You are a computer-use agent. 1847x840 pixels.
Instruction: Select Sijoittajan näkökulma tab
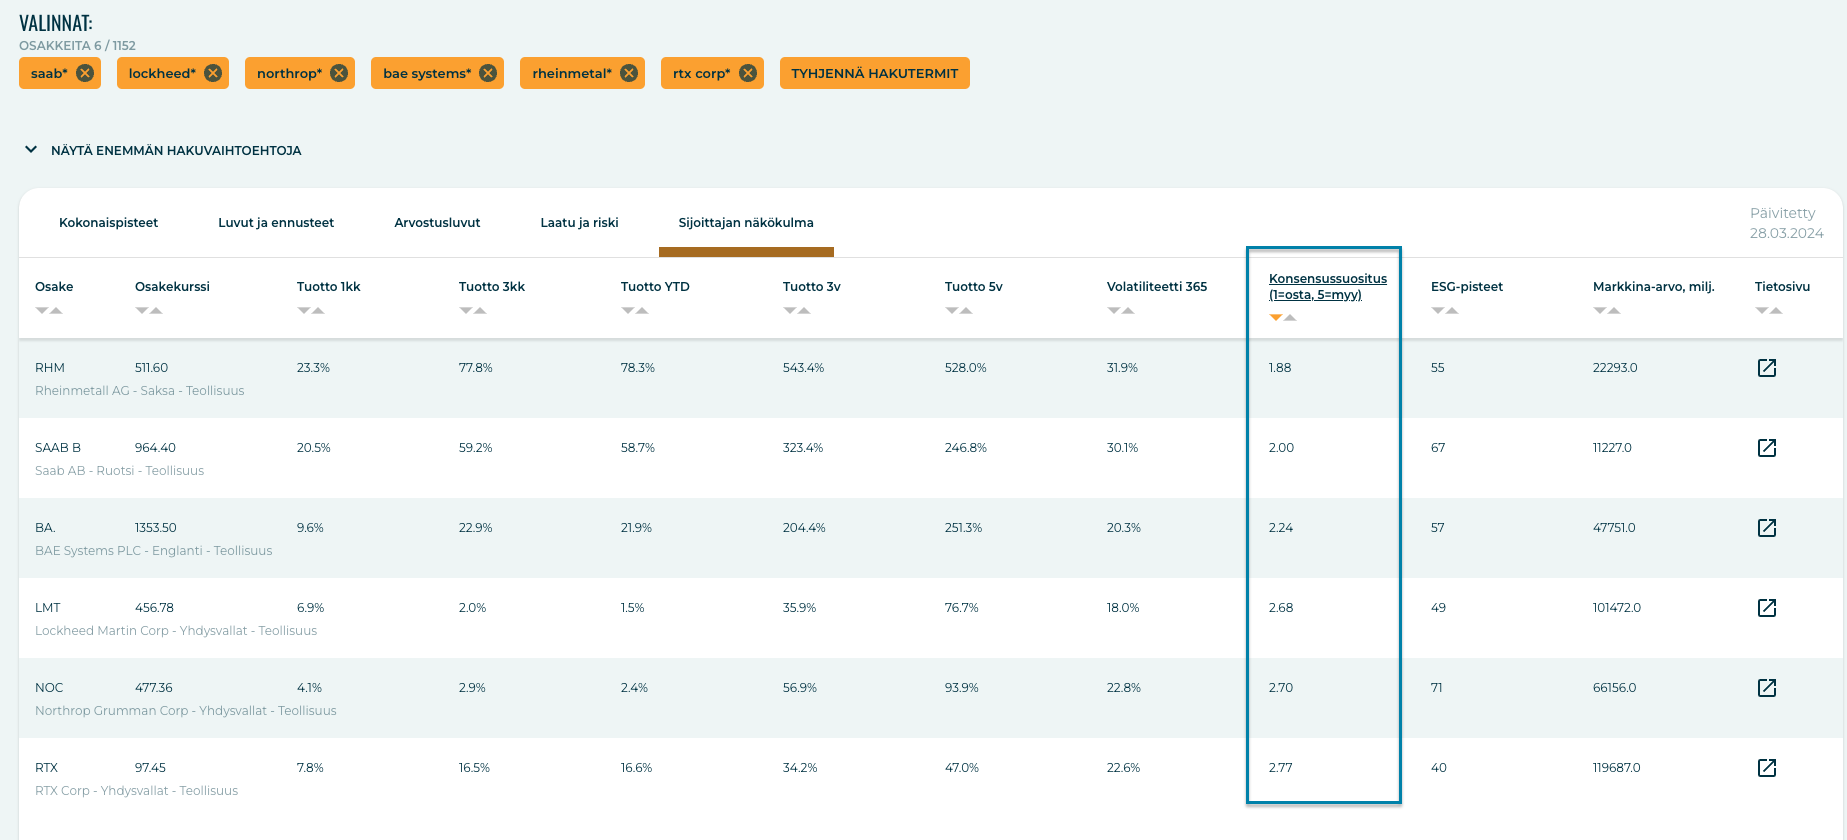(x=746, y=223)
